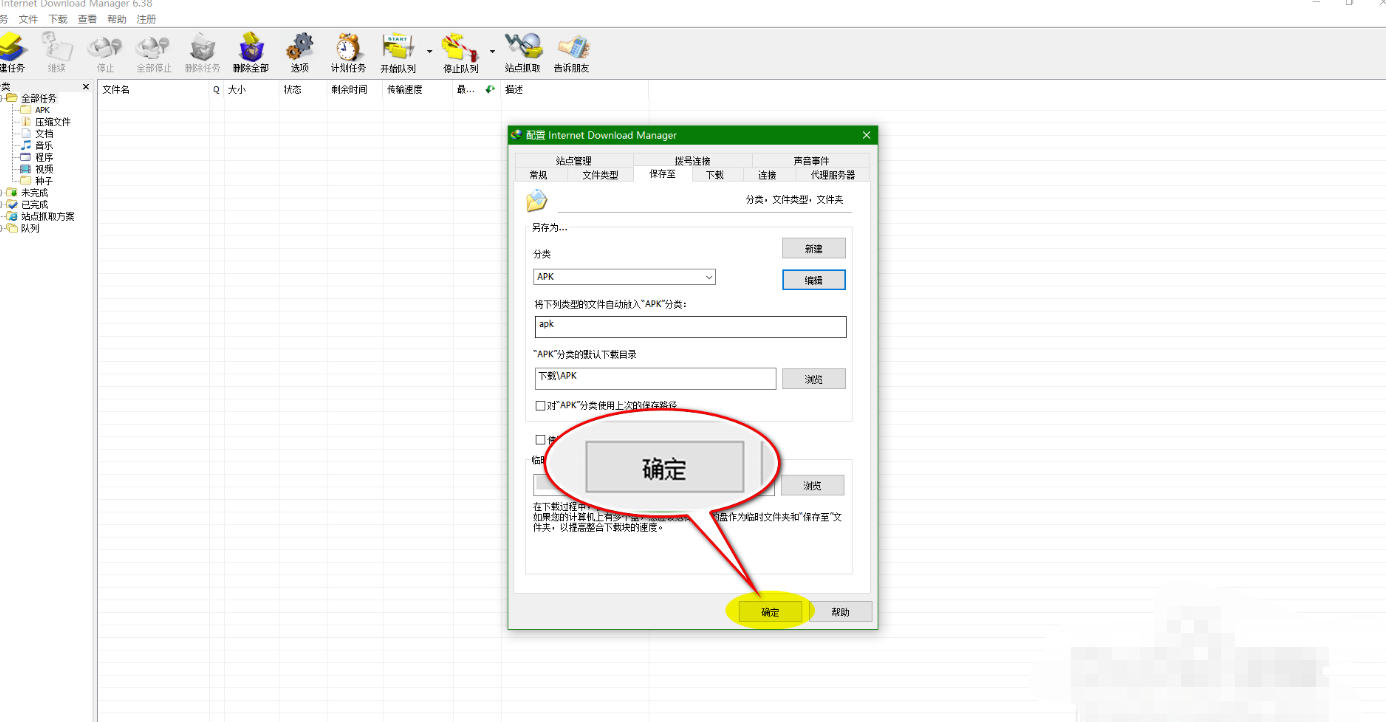1386x722 pixels.
Task: Sort by the 状态 column header
Action: pyautogui.click(x=303, y=89)
